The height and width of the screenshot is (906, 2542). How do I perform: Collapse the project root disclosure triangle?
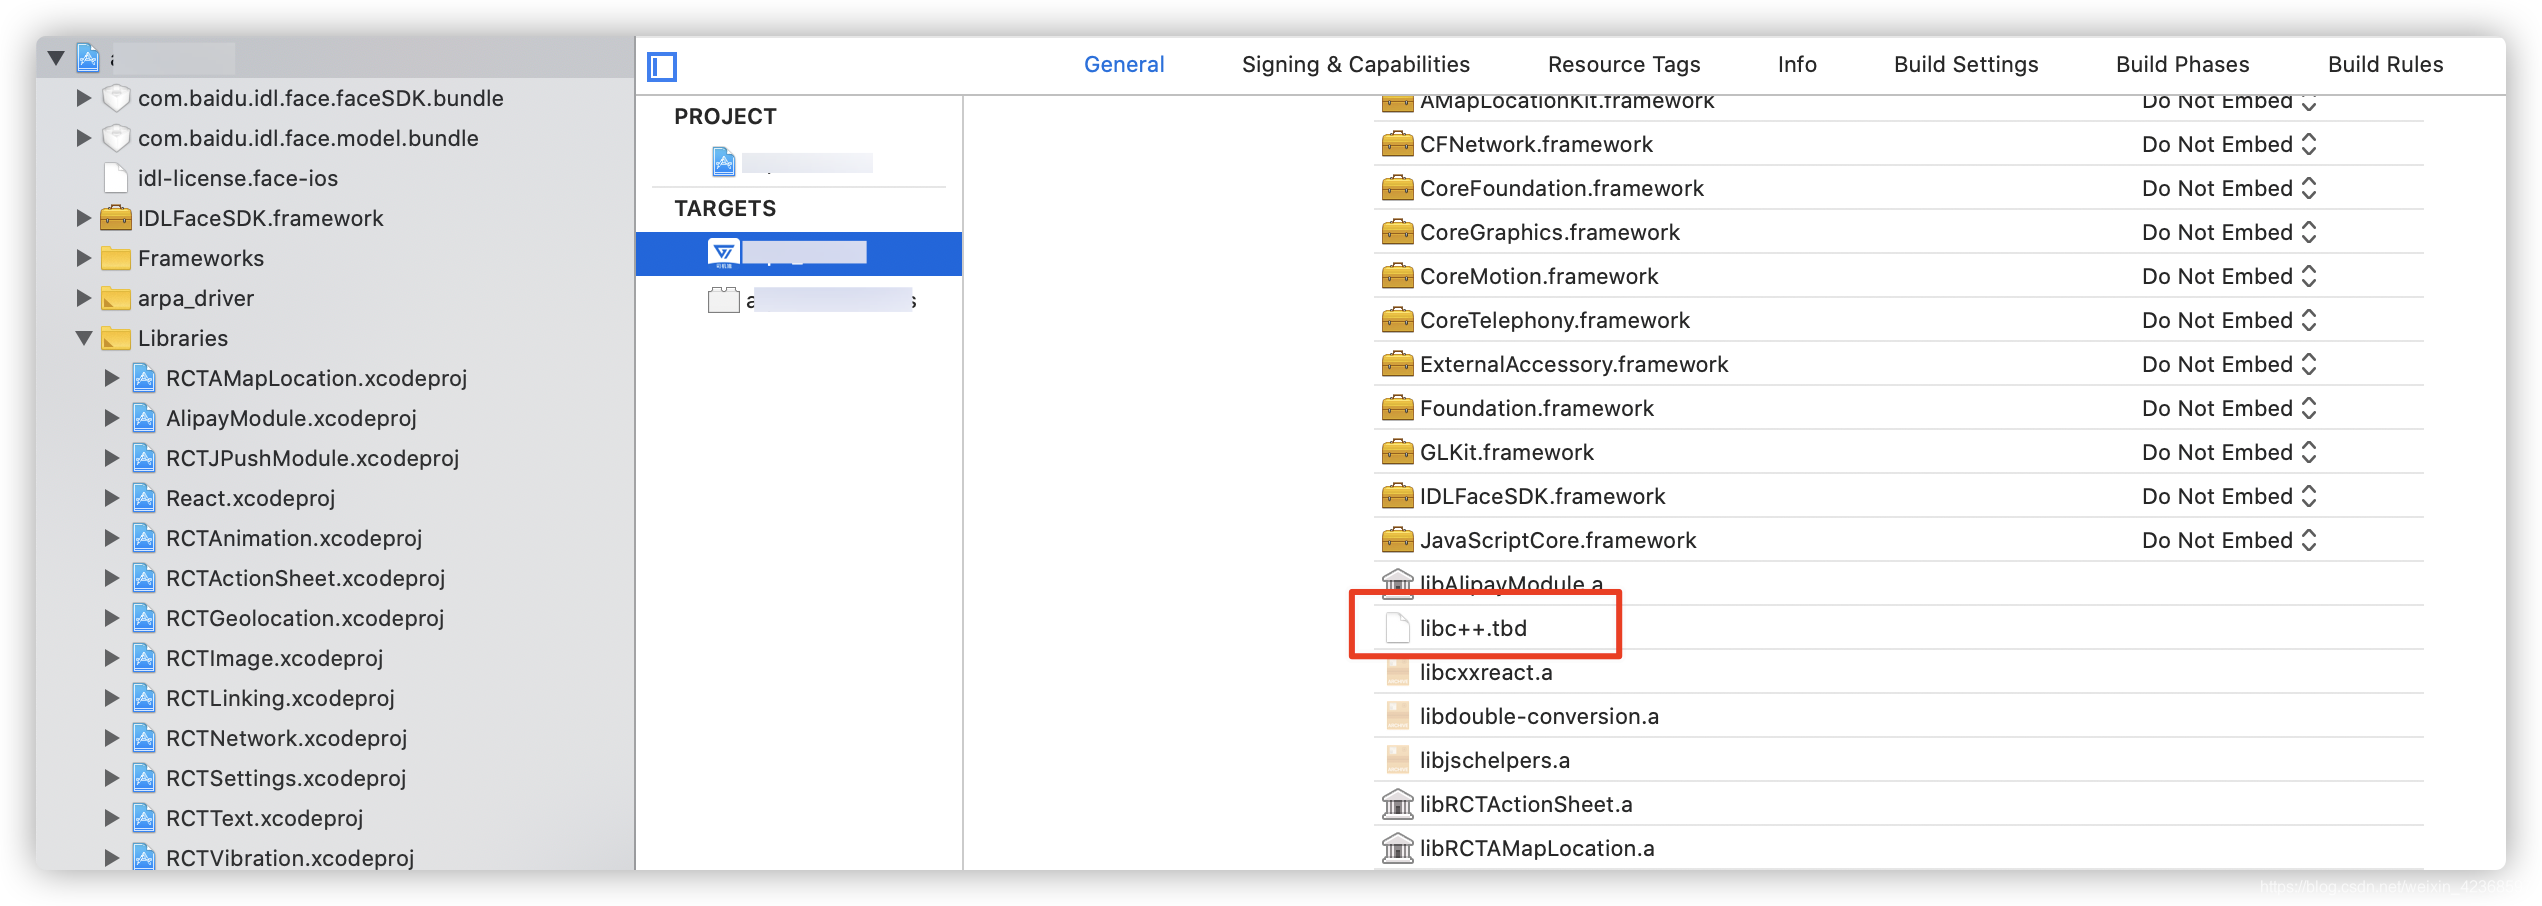click(57, 58)
